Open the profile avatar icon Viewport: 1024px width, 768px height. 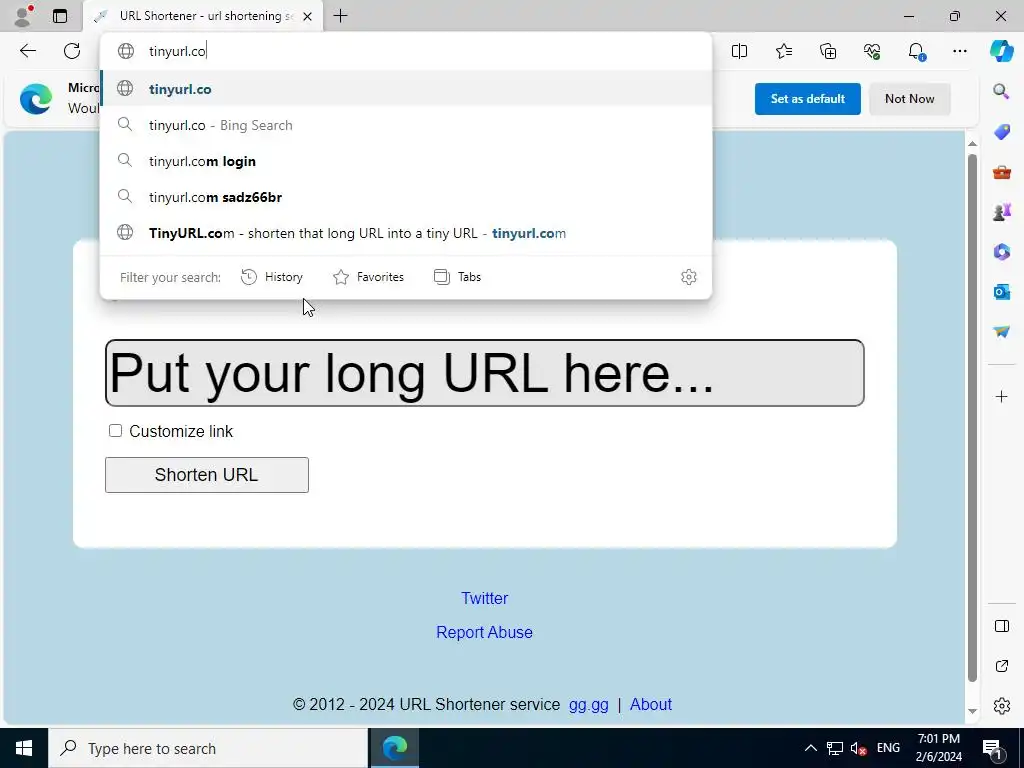(x=23, y=16)
